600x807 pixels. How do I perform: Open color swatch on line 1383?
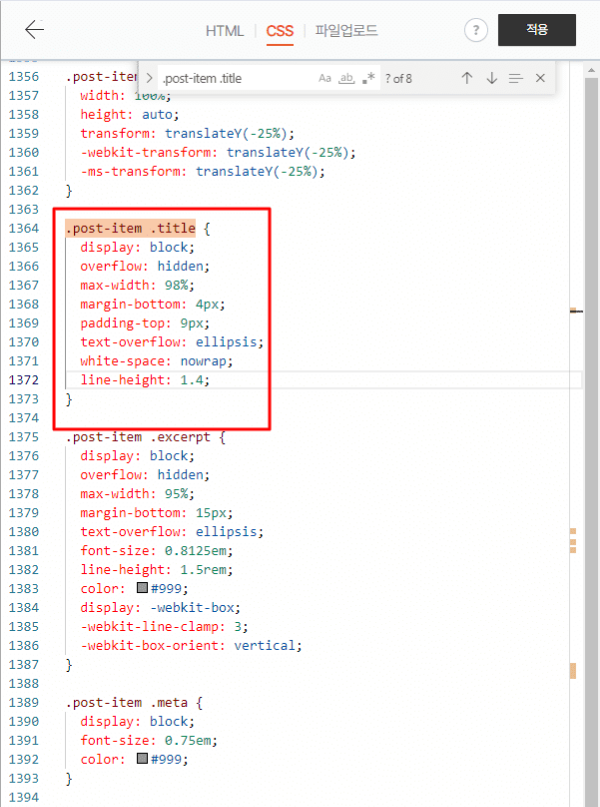143,588
